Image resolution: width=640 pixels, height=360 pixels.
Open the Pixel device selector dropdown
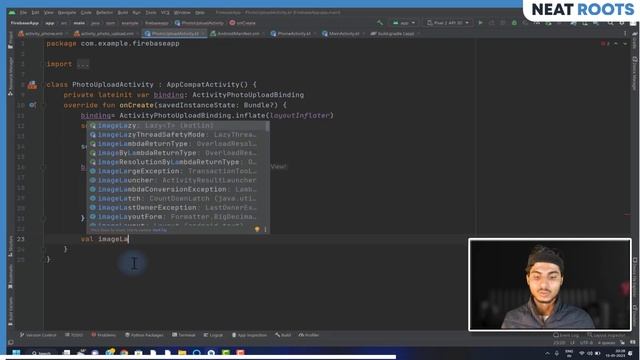point(447,23)
